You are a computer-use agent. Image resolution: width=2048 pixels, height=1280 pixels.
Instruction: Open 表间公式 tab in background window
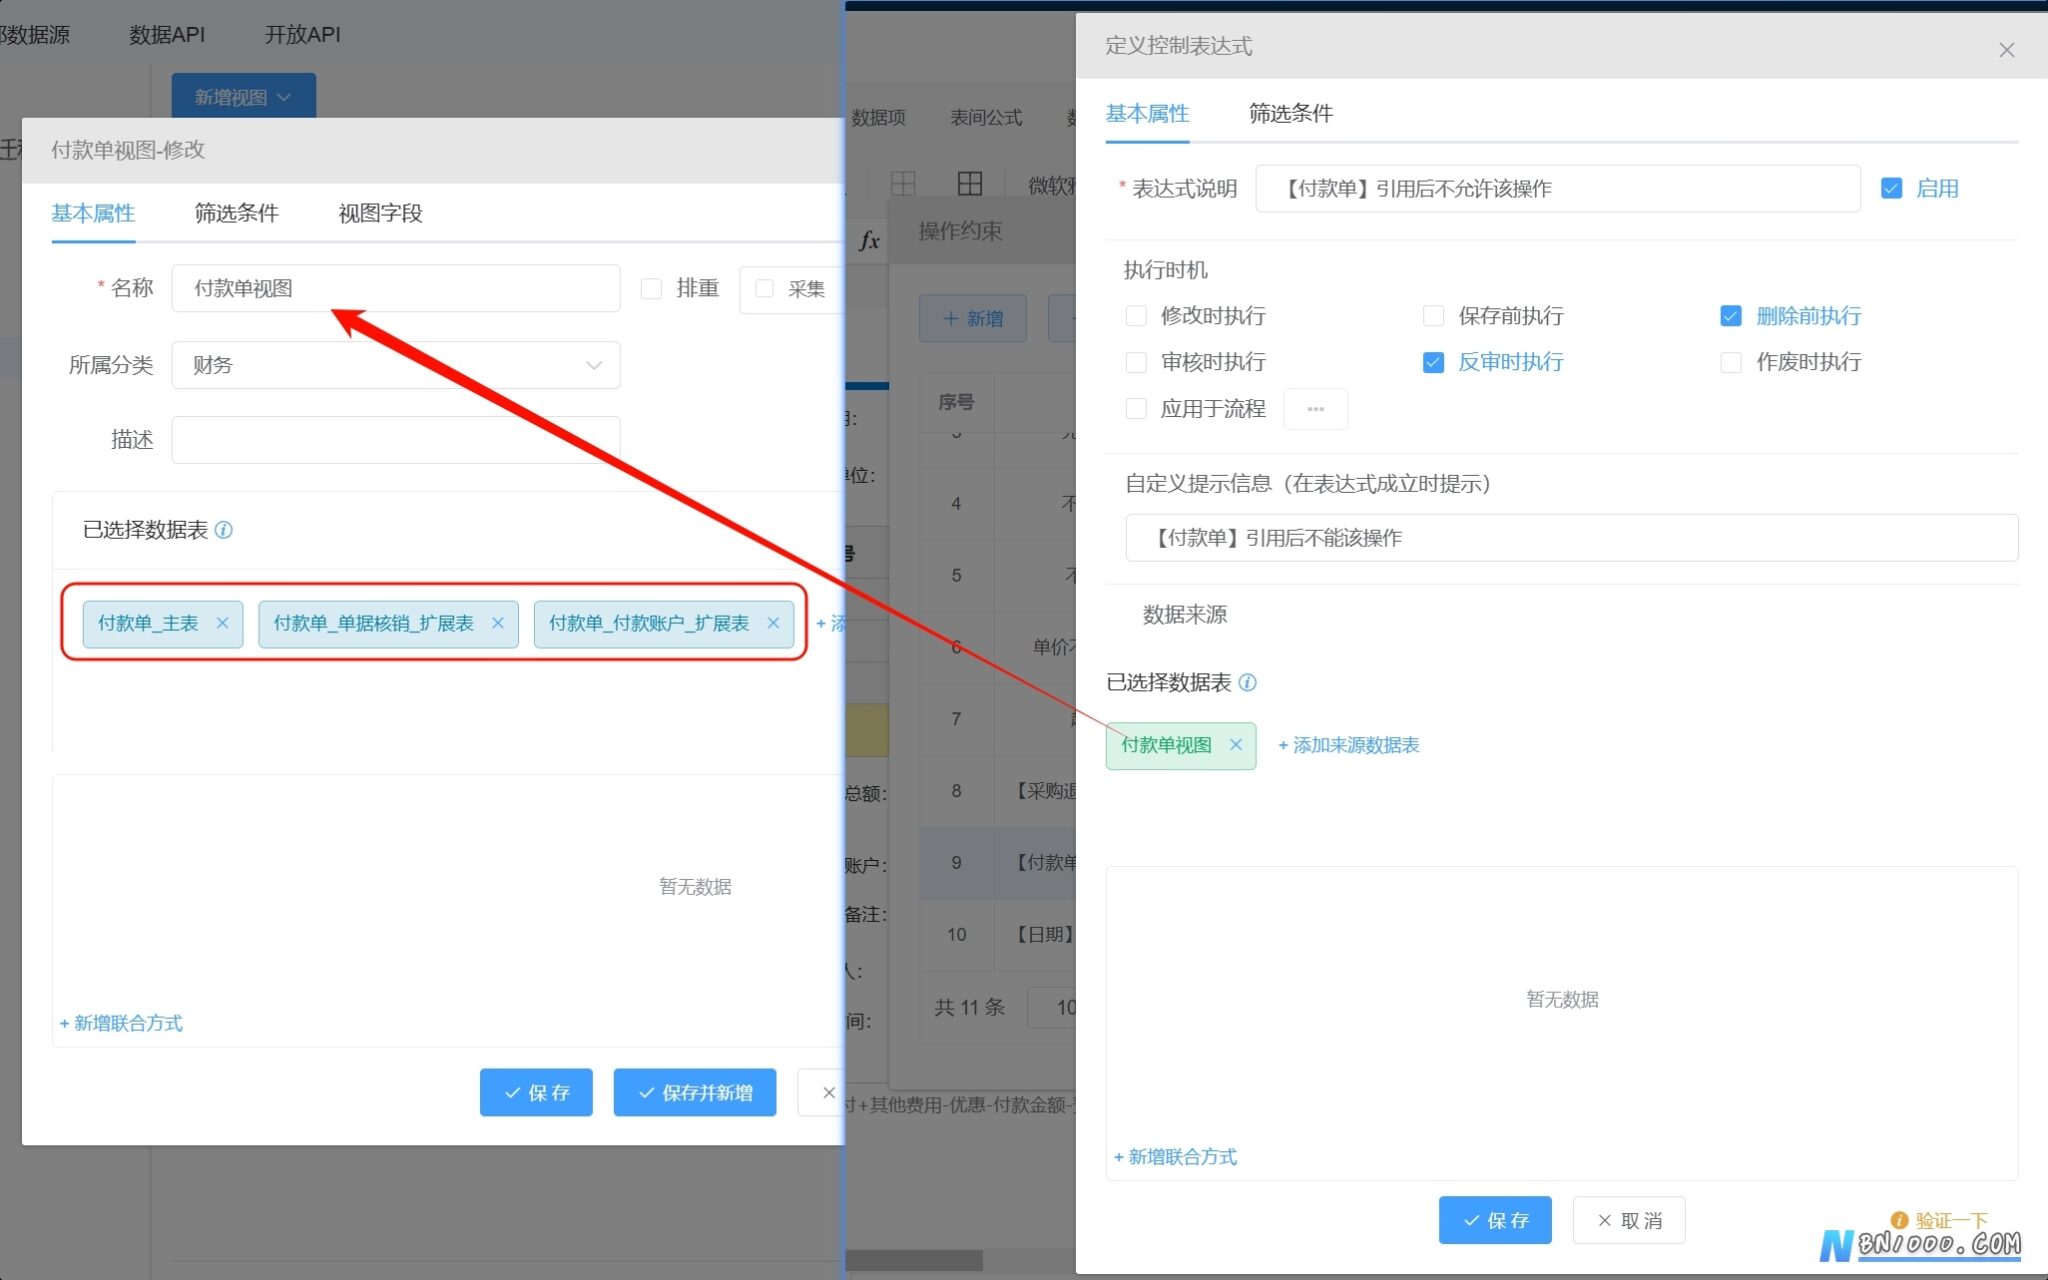click(986, 118)
